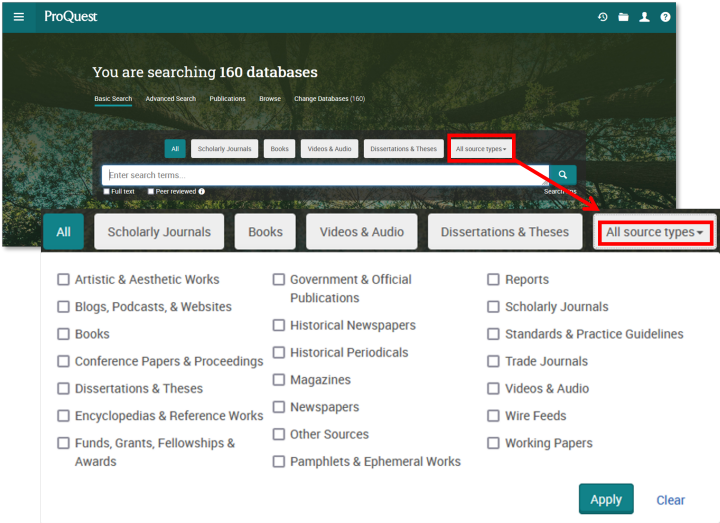Click the magnifying glass search button
This screenshot has height=523, width=720.
tap(563, 175)
